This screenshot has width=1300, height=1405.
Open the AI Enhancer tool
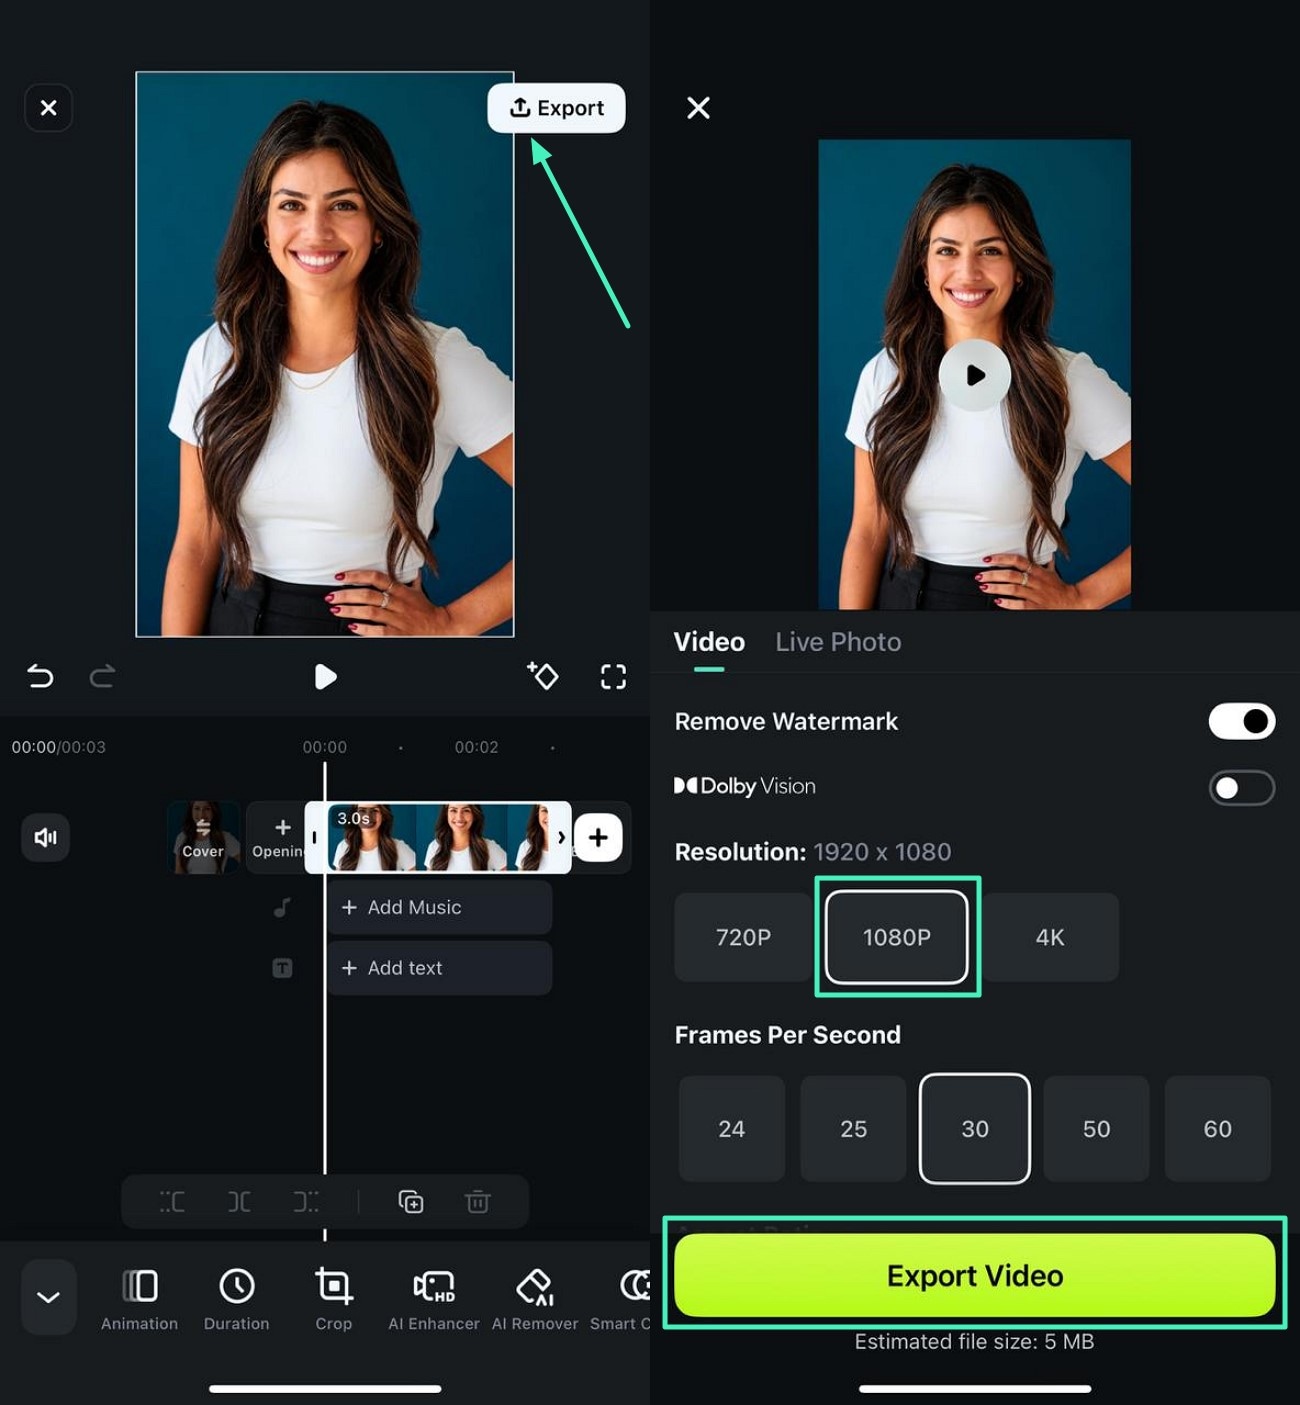(432, 1295)
